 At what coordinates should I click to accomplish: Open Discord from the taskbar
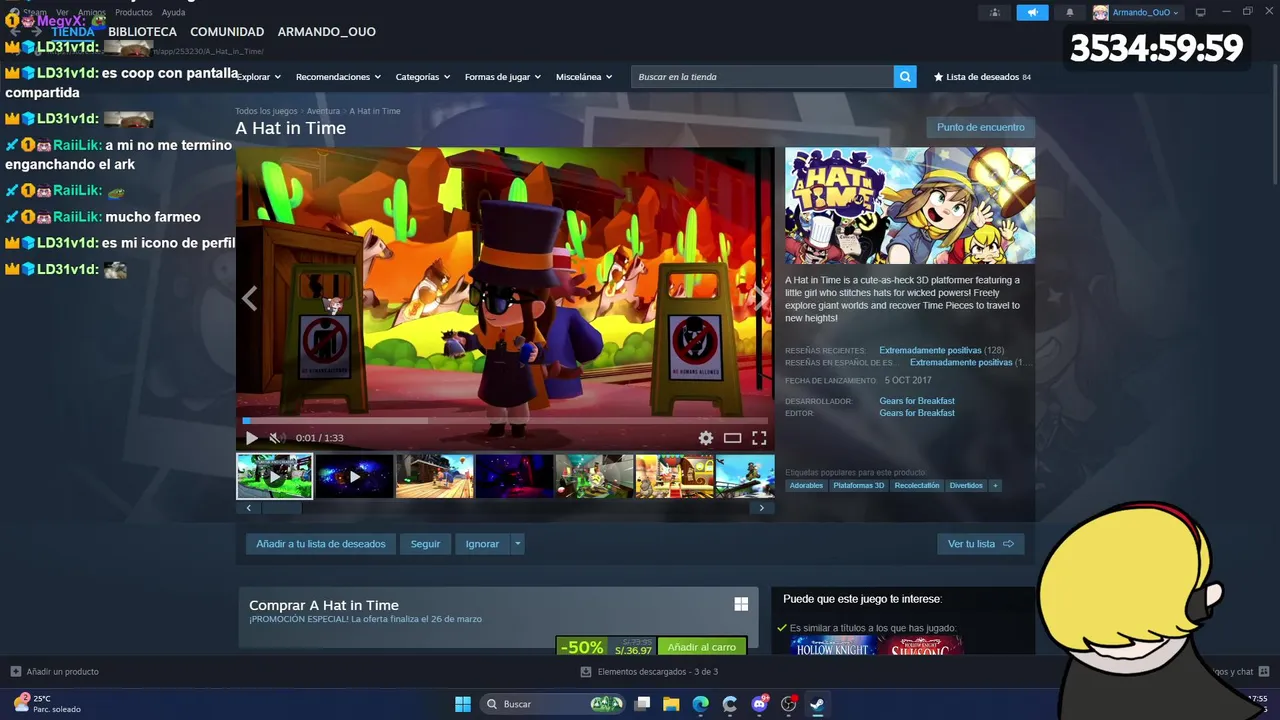pos(759,704)
